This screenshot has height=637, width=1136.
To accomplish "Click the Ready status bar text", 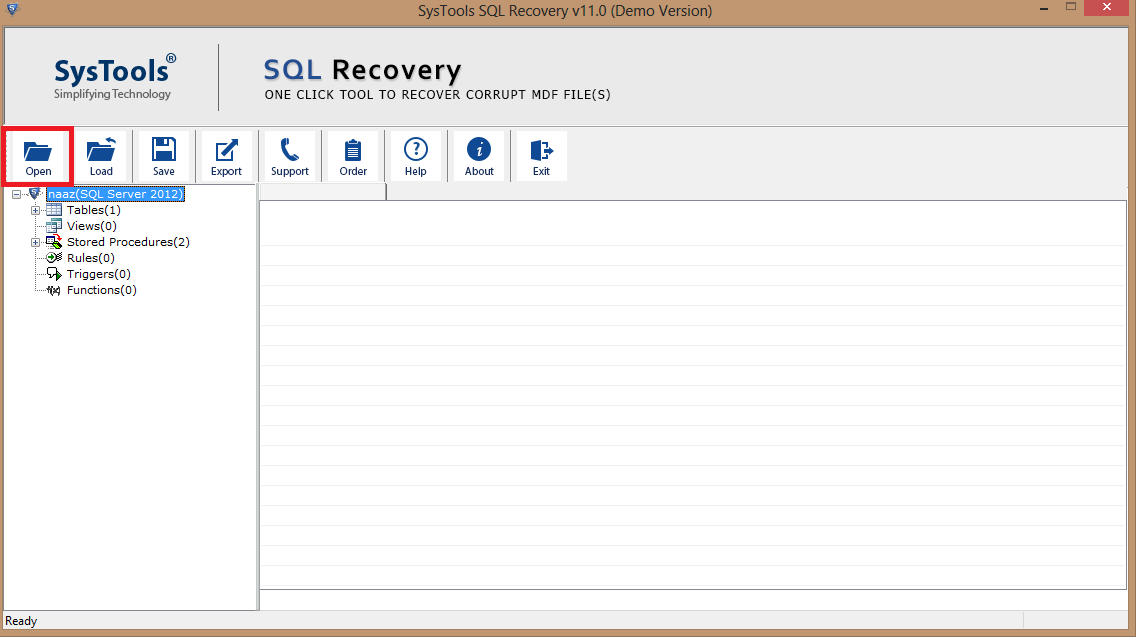I will 21,621.
